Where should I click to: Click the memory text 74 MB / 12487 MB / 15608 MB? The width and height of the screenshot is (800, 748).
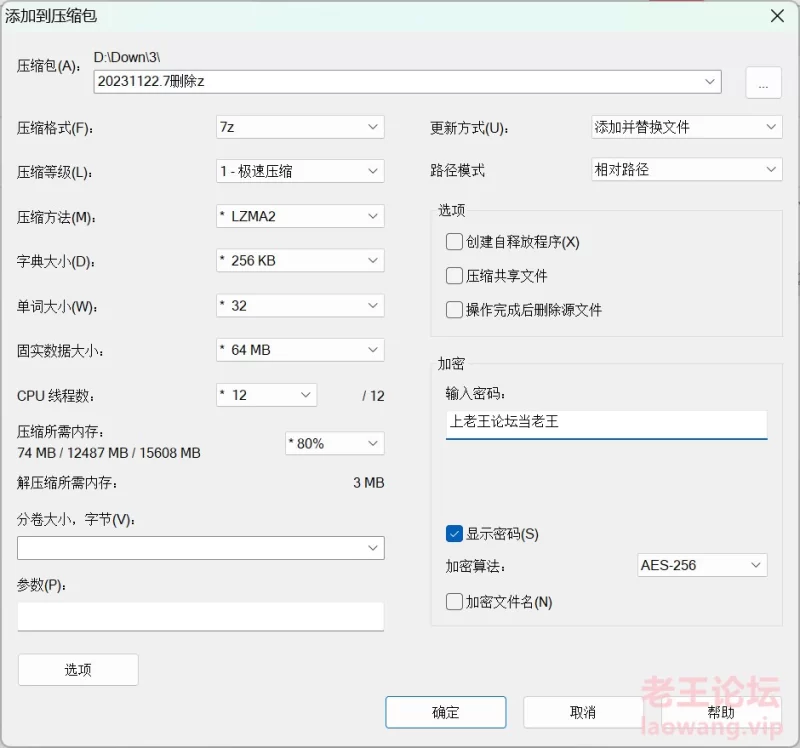(x=109, y=453)
